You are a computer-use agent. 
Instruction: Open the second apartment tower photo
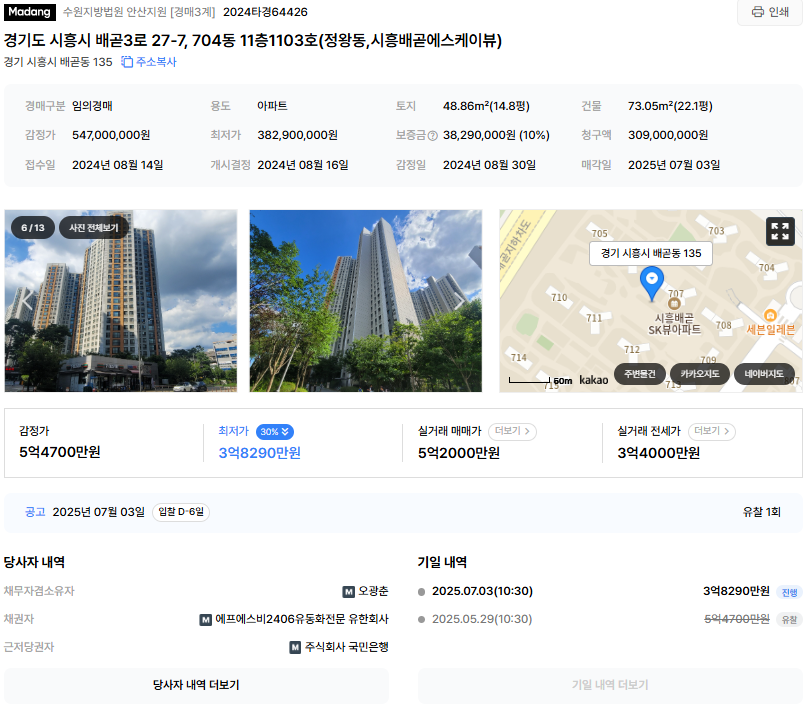[366, 301]
